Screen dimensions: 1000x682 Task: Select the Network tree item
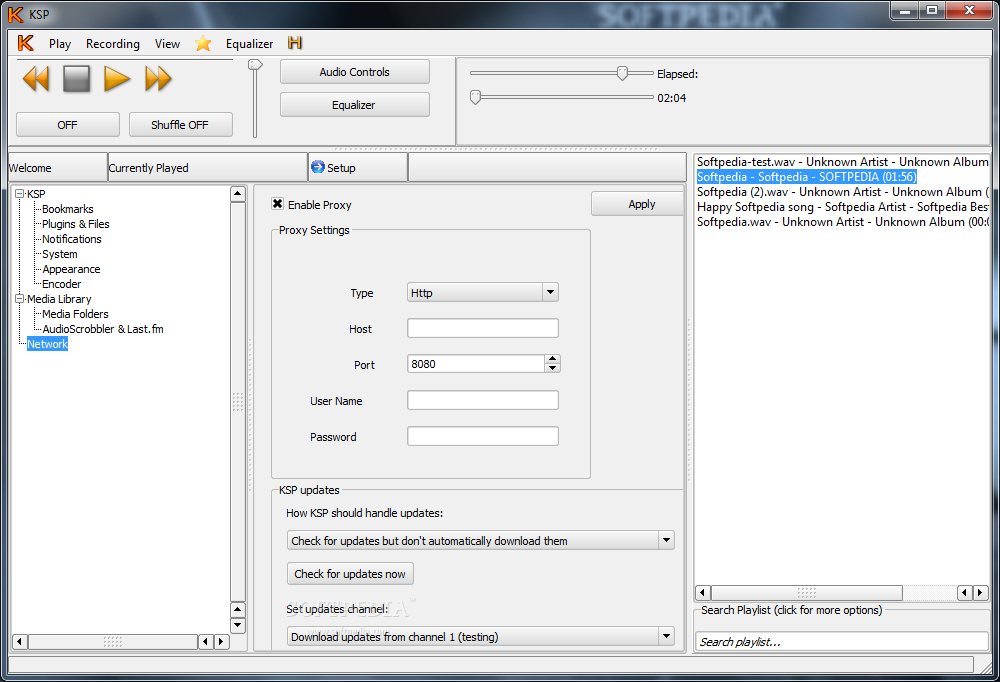[x=47, y=344]
